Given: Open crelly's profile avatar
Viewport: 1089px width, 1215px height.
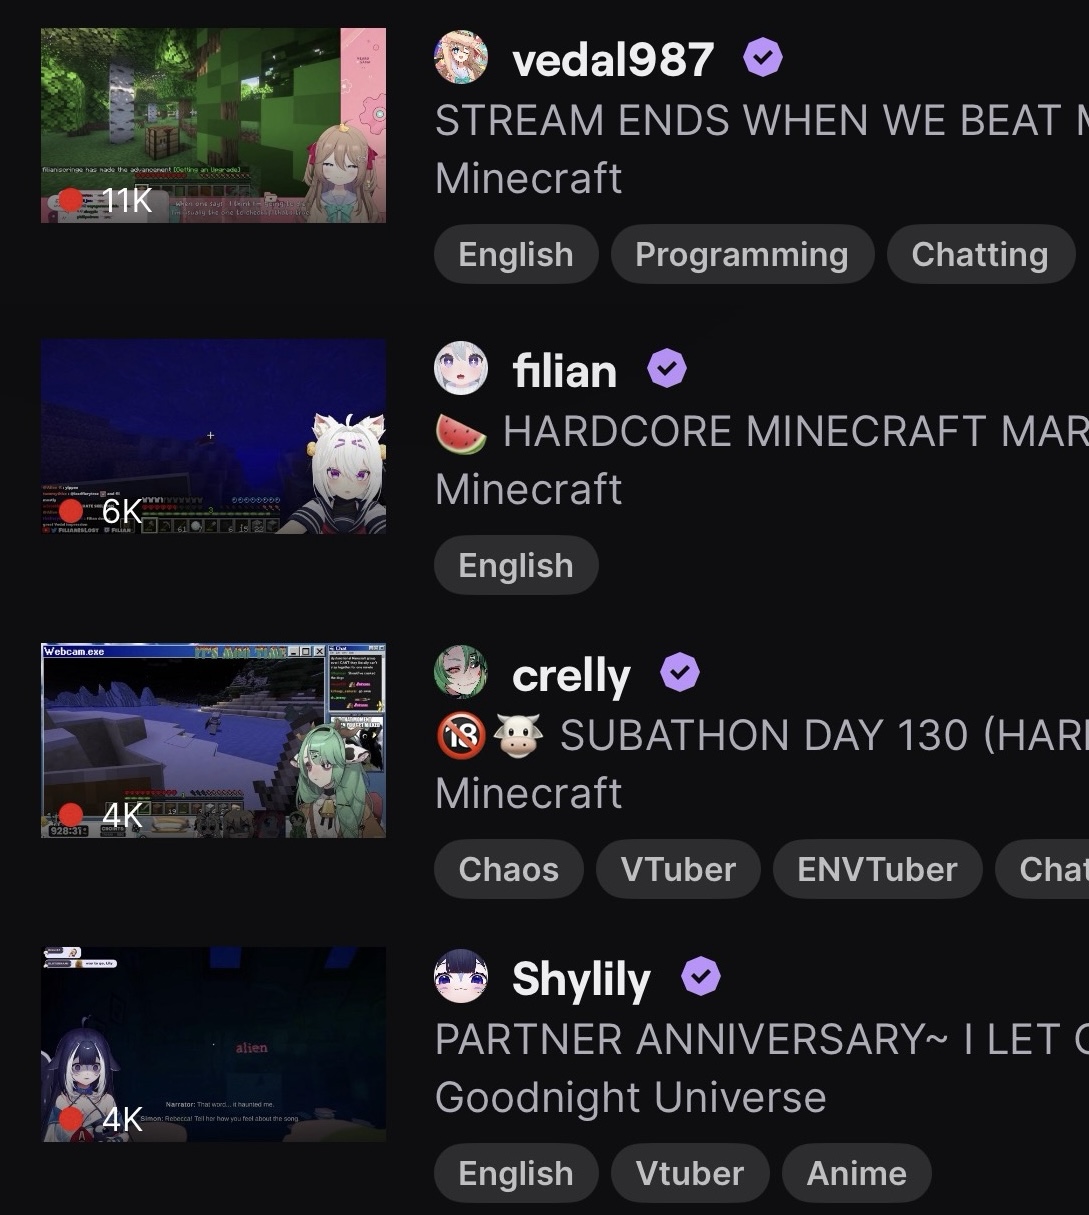Looking at the screenshot, I should (461, 672).
